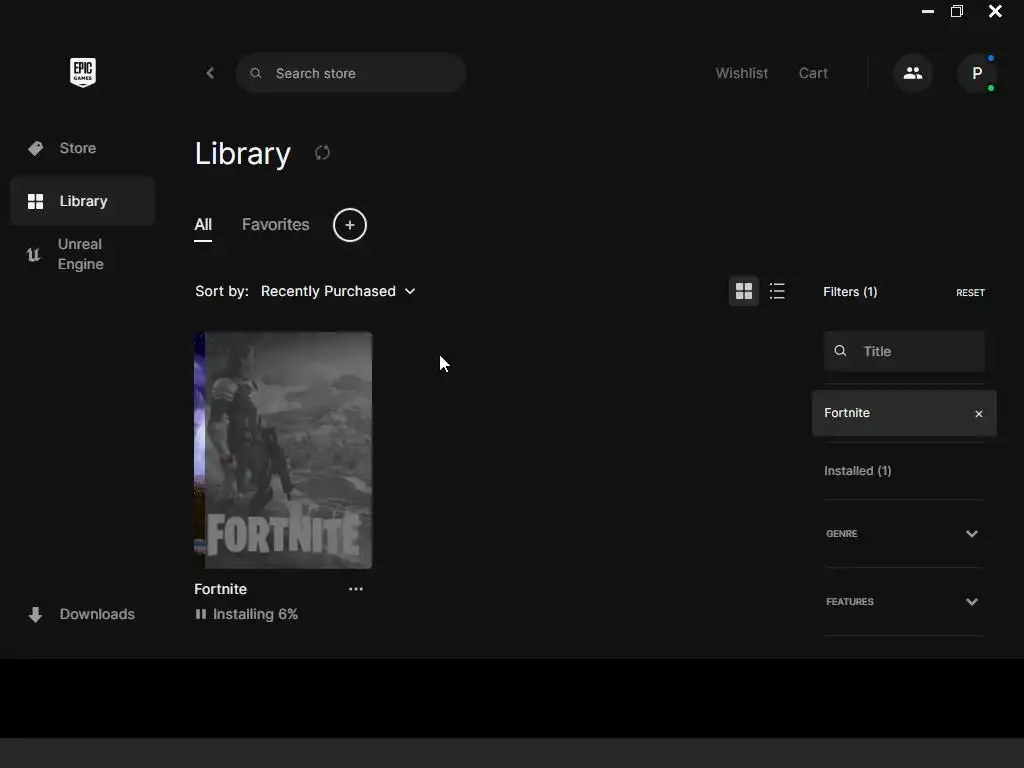
Task: Restore down the launcher window
Action: point(957,11)
